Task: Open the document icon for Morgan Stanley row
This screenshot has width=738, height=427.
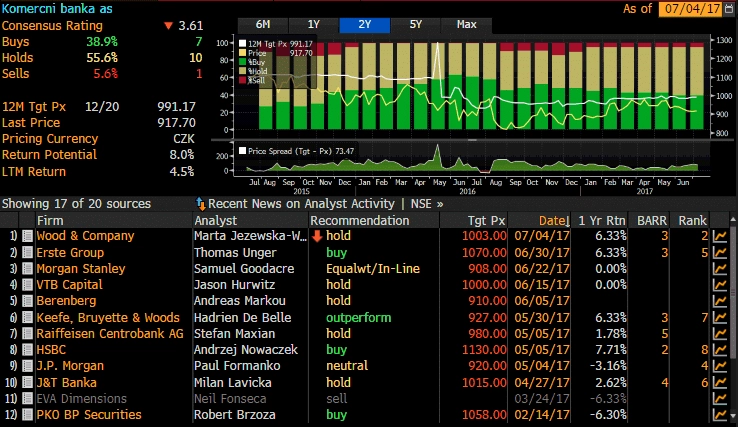Action: (x=27, y=268)
